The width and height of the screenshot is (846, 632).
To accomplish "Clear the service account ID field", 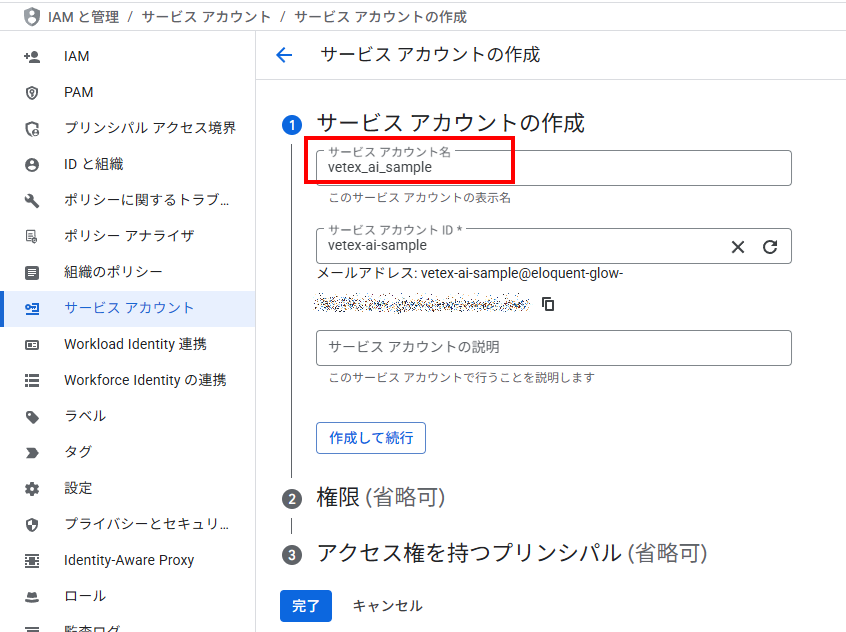I will [x=738, y=247].
